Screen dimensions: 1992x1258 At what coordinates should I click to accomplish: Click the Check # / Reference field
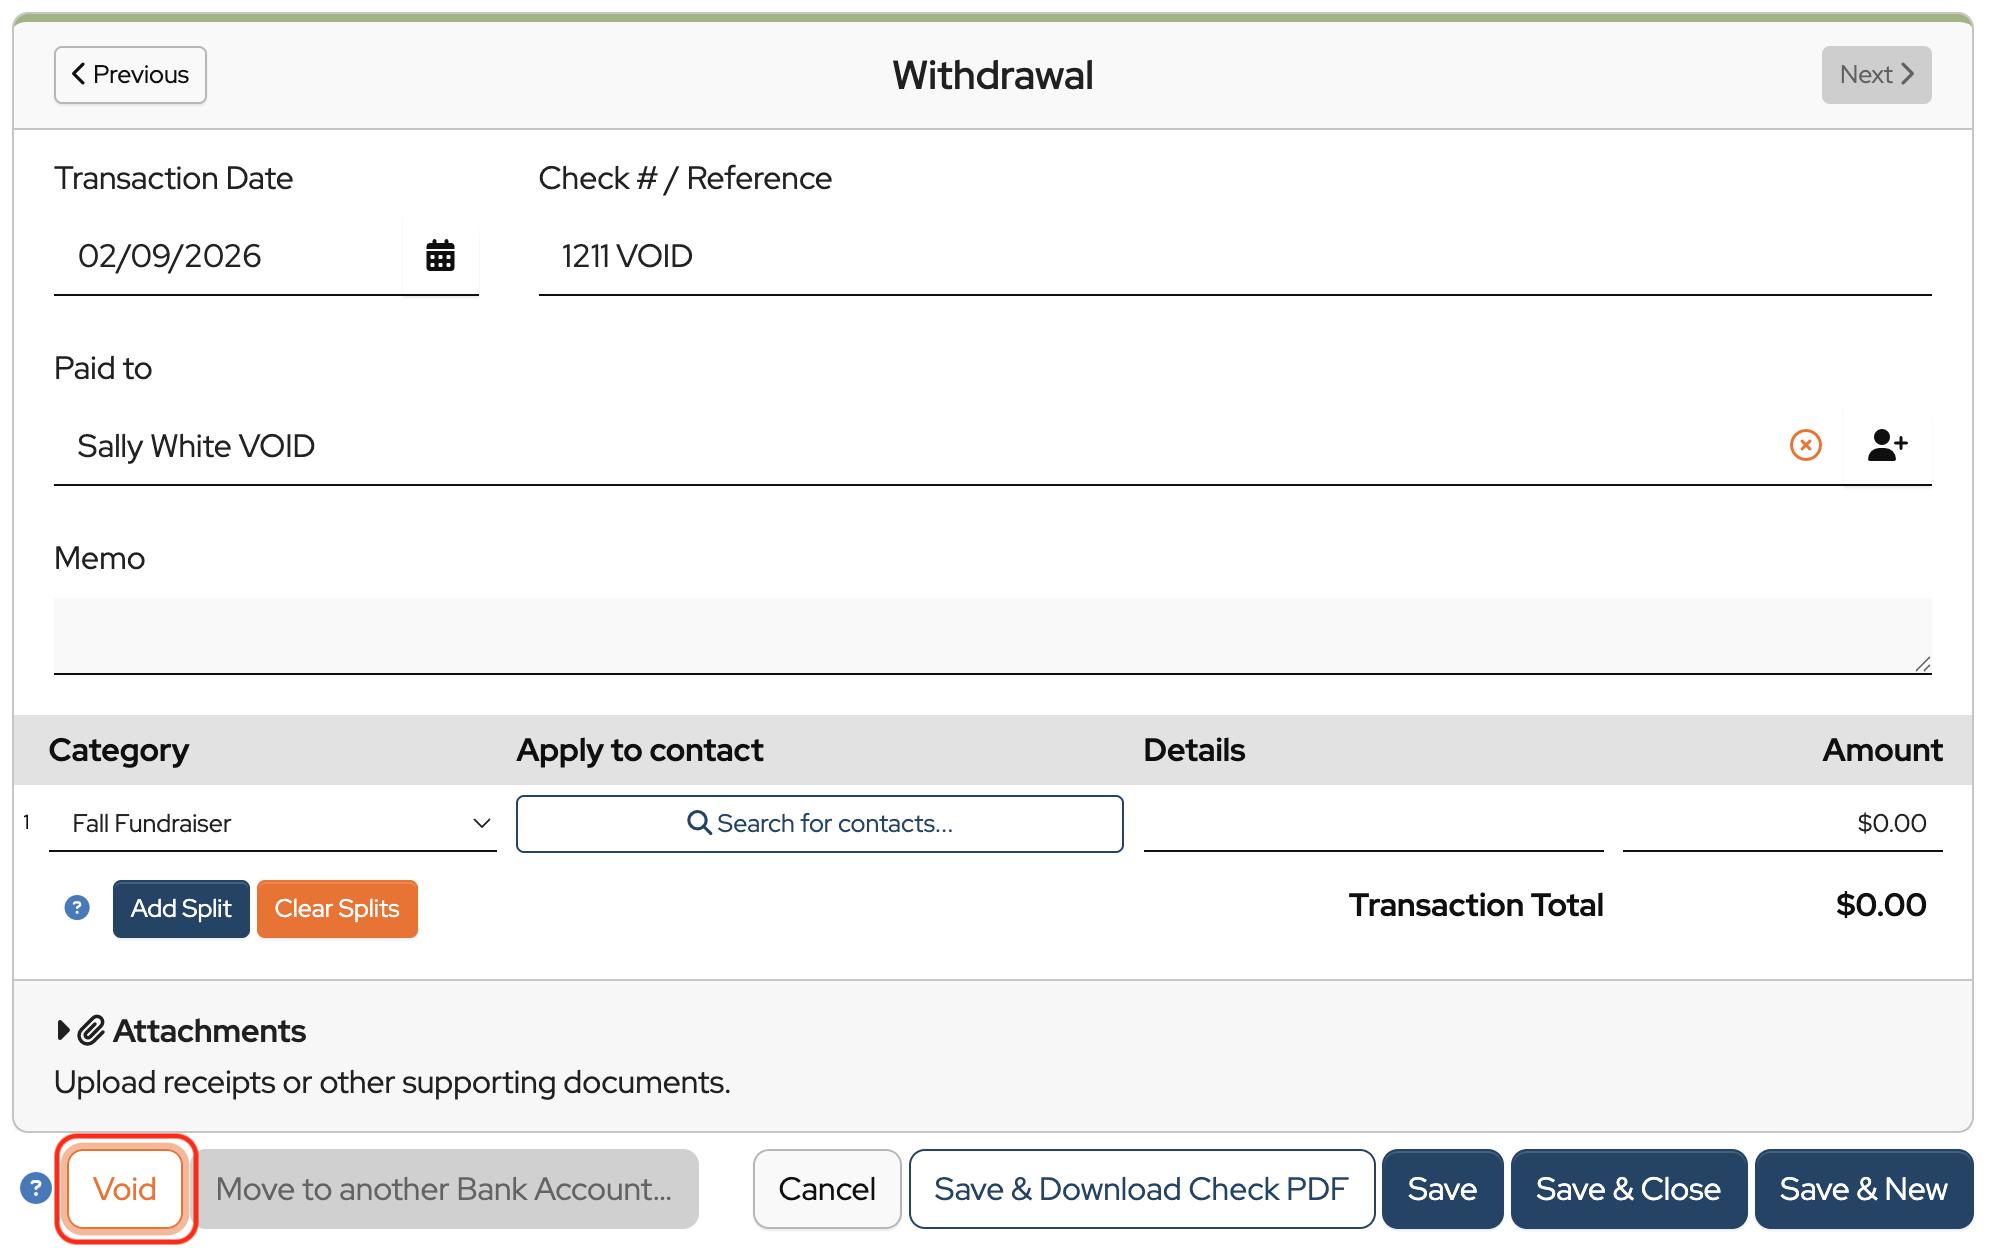[x=1234, y=256]
